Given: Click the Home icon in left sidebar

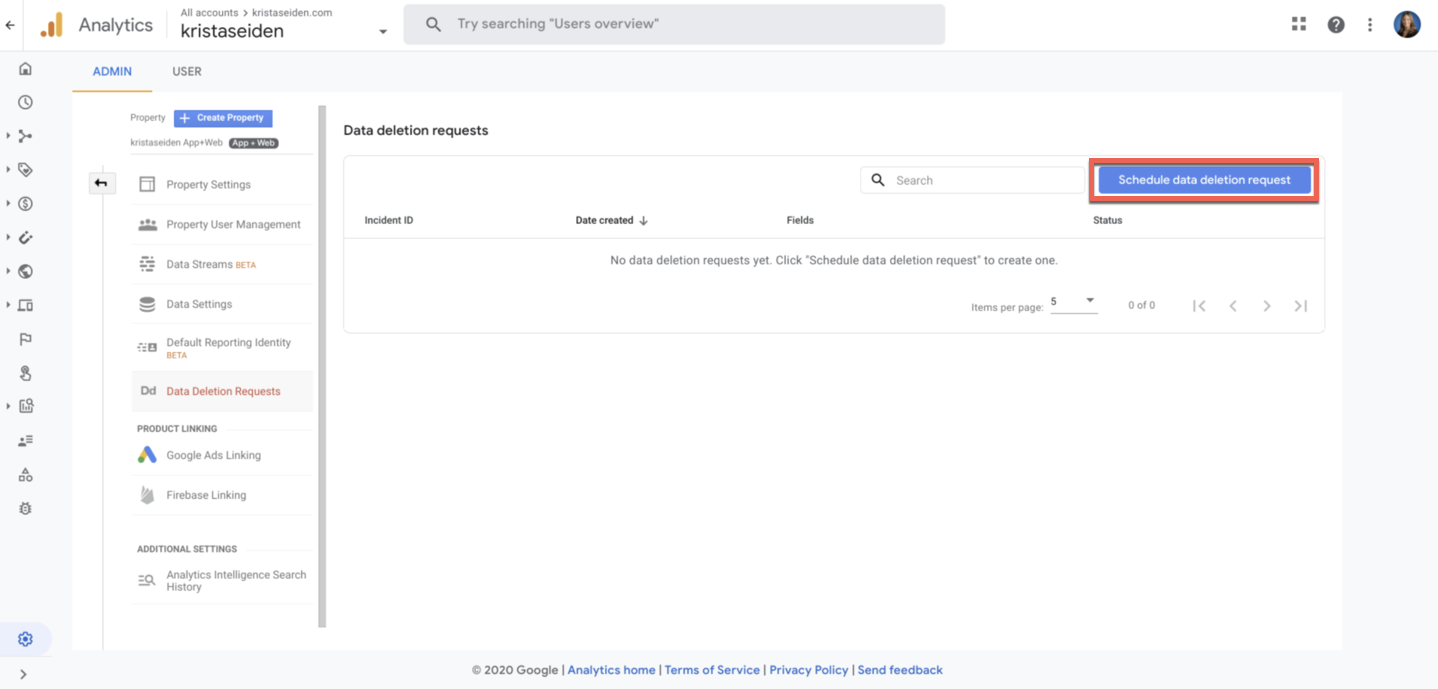Looking at the screenshot, I should coord(25,69).
